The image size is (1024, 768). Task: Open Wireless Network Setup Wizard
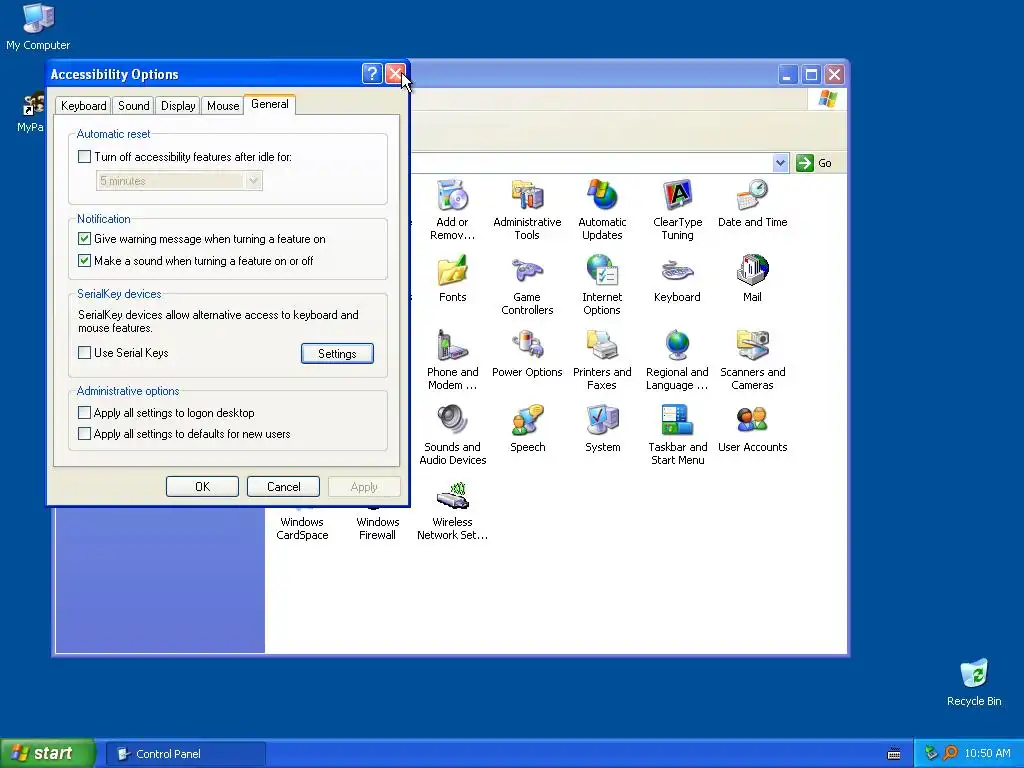(452, 511)
